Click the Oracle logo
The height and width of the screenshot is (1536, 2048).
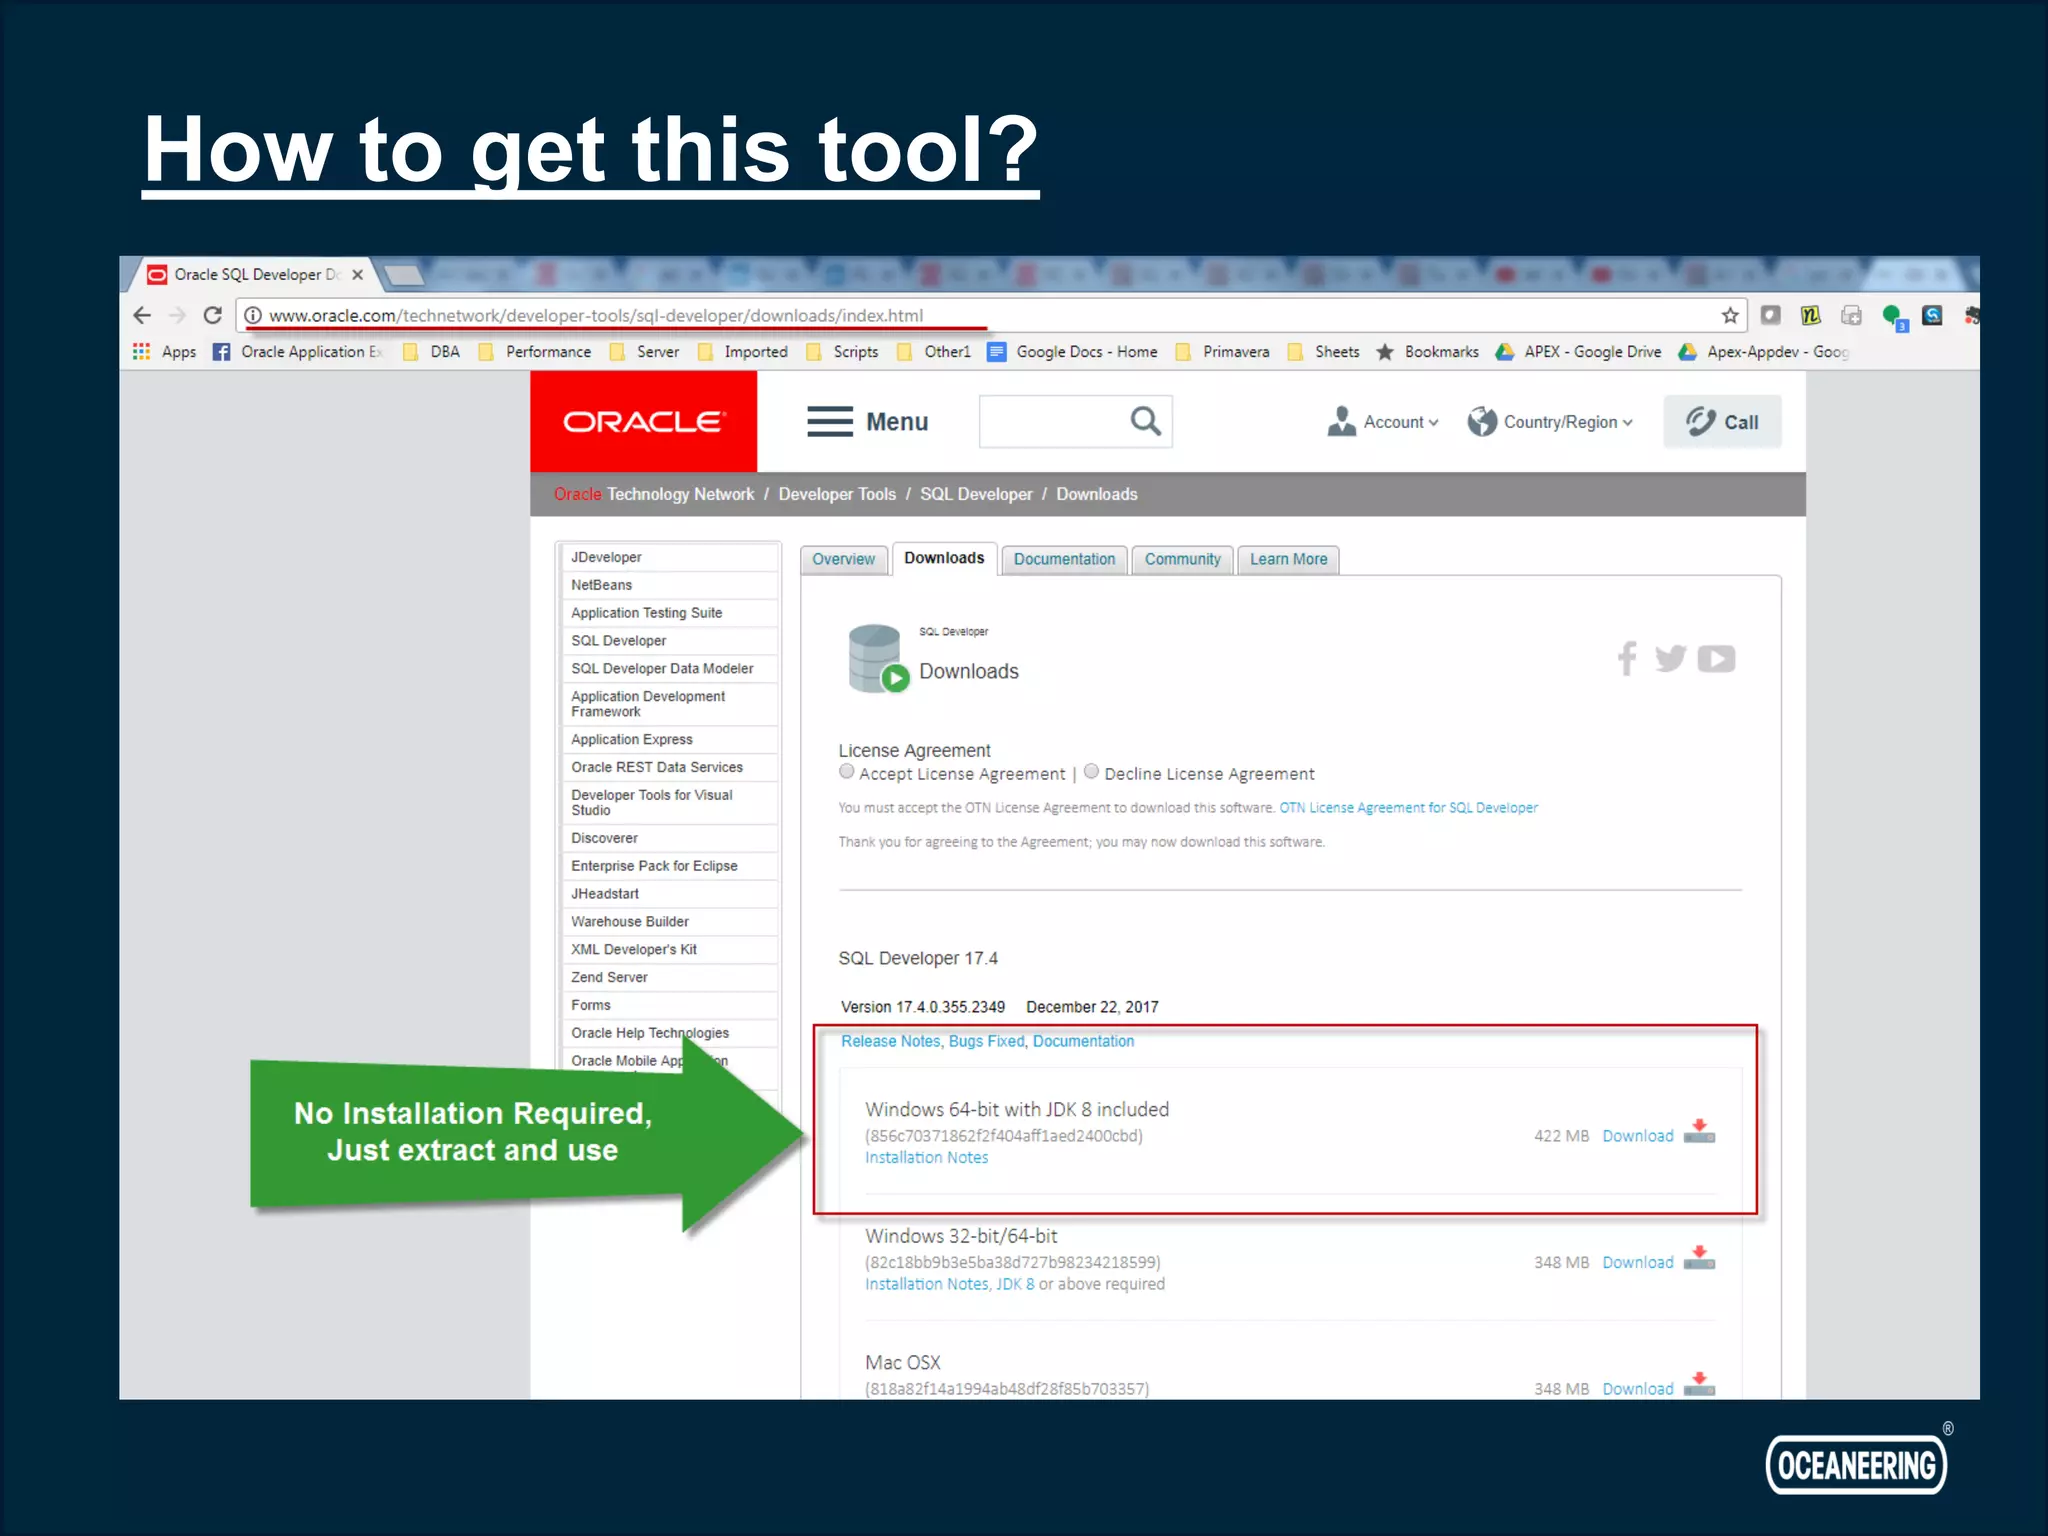coord(643,421)
